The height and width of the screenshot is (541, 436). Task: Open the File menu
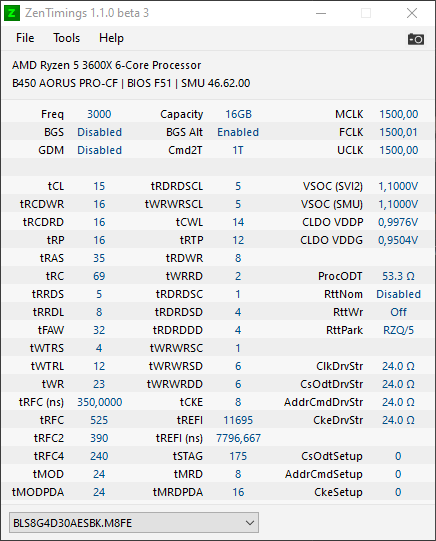pyautogui.click(x=25, y=38)
